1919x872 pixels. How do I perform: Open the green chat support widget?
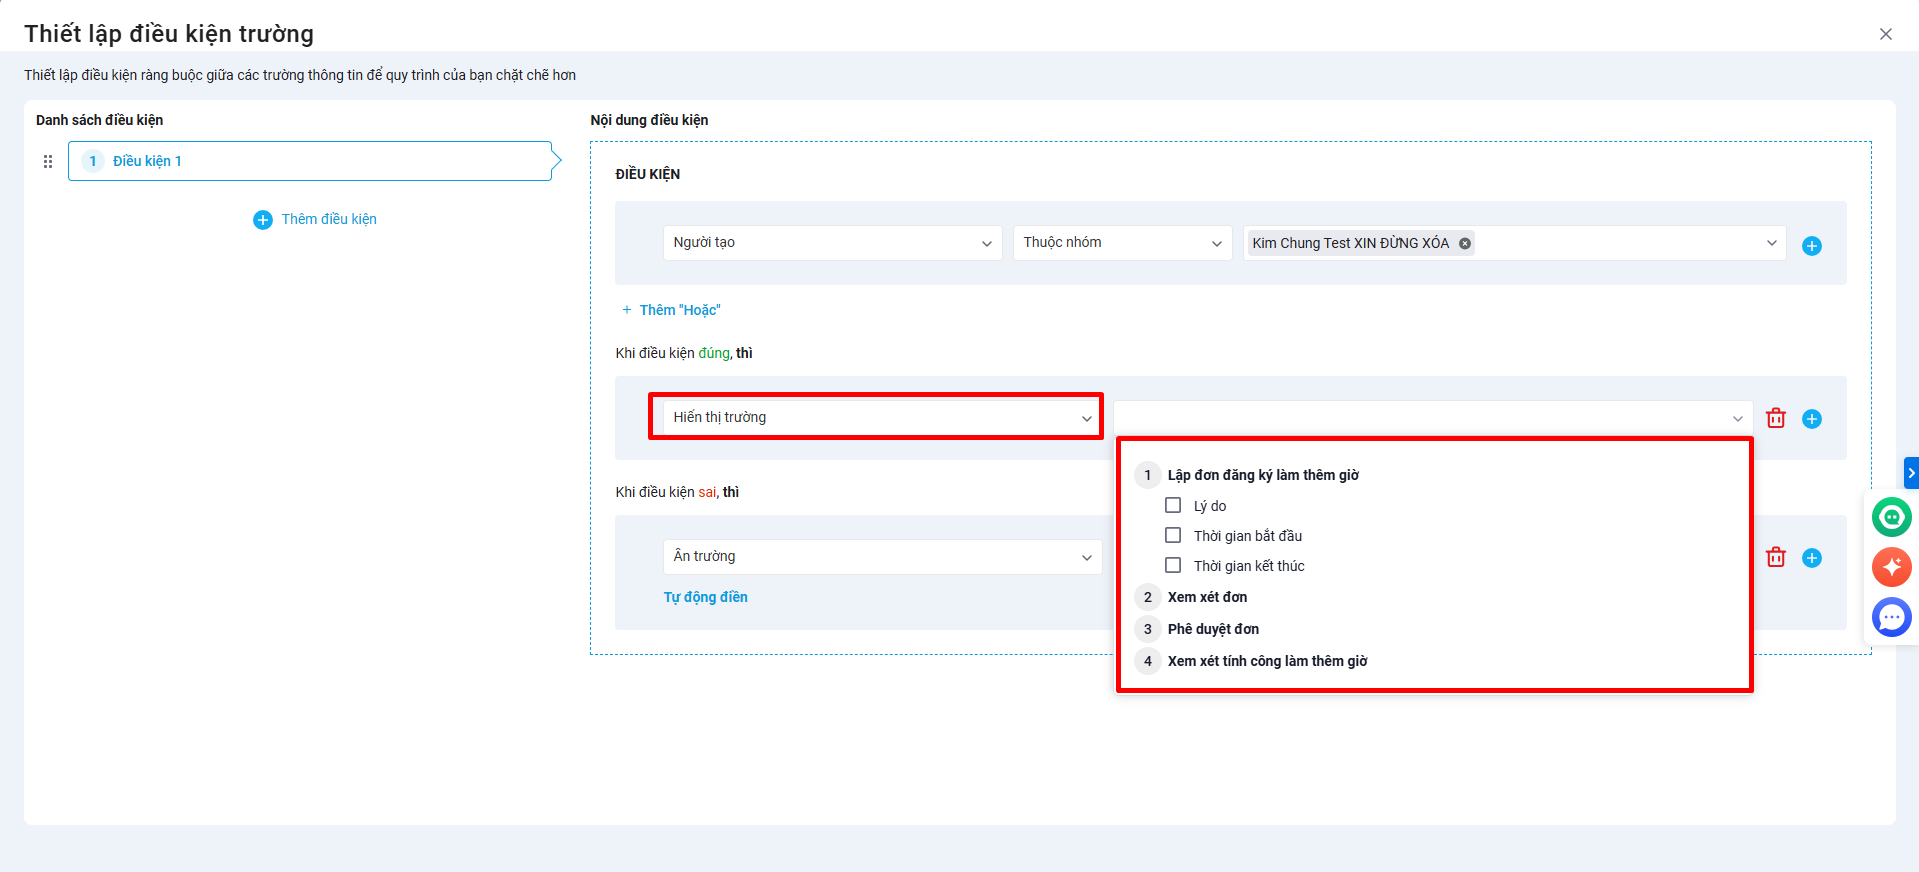(1891, 517)
